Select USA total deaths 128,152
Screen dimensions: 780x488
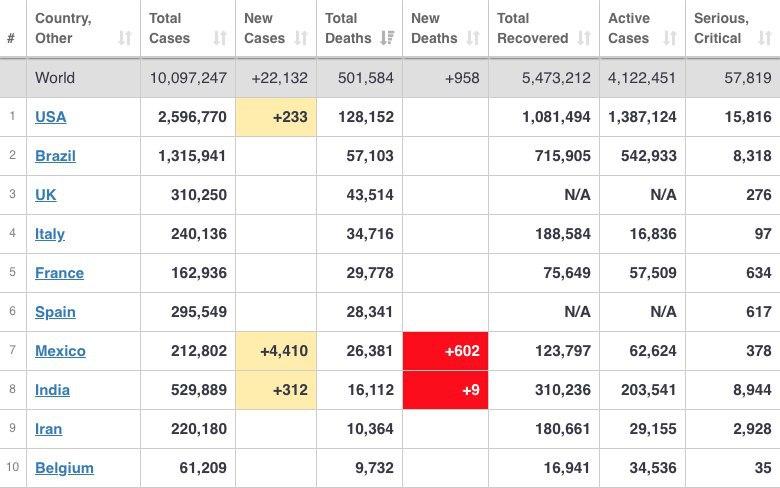click(x=366, y=117)
